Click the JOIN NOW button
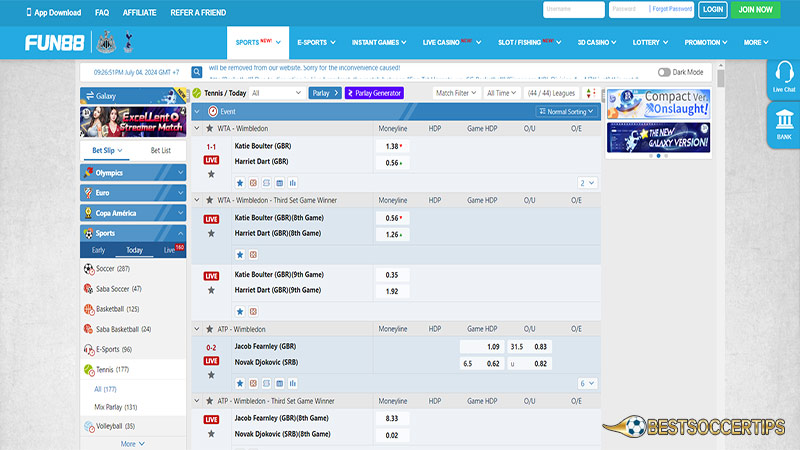Screen dimensions: 800x450 pos(755,10)
